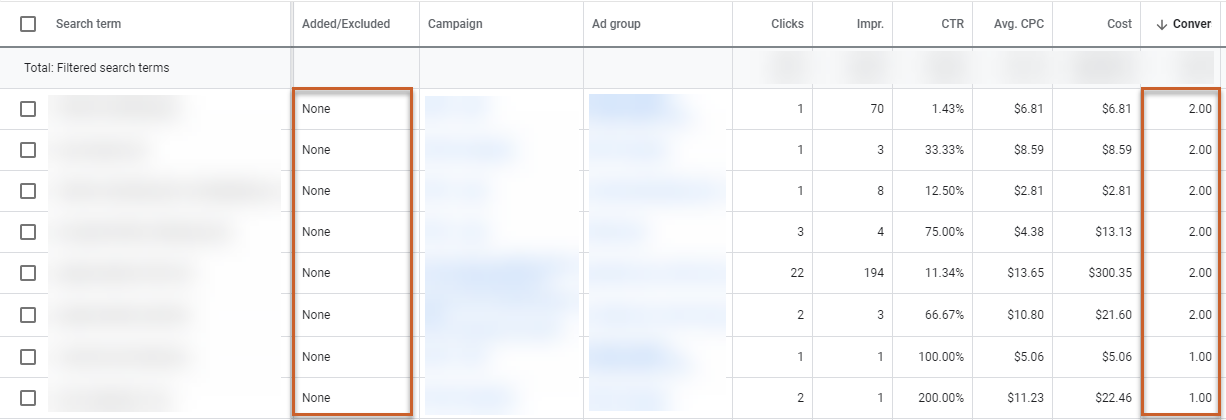
Task: Click the $300.35 cost cell
Action: tap(1111, 273)
